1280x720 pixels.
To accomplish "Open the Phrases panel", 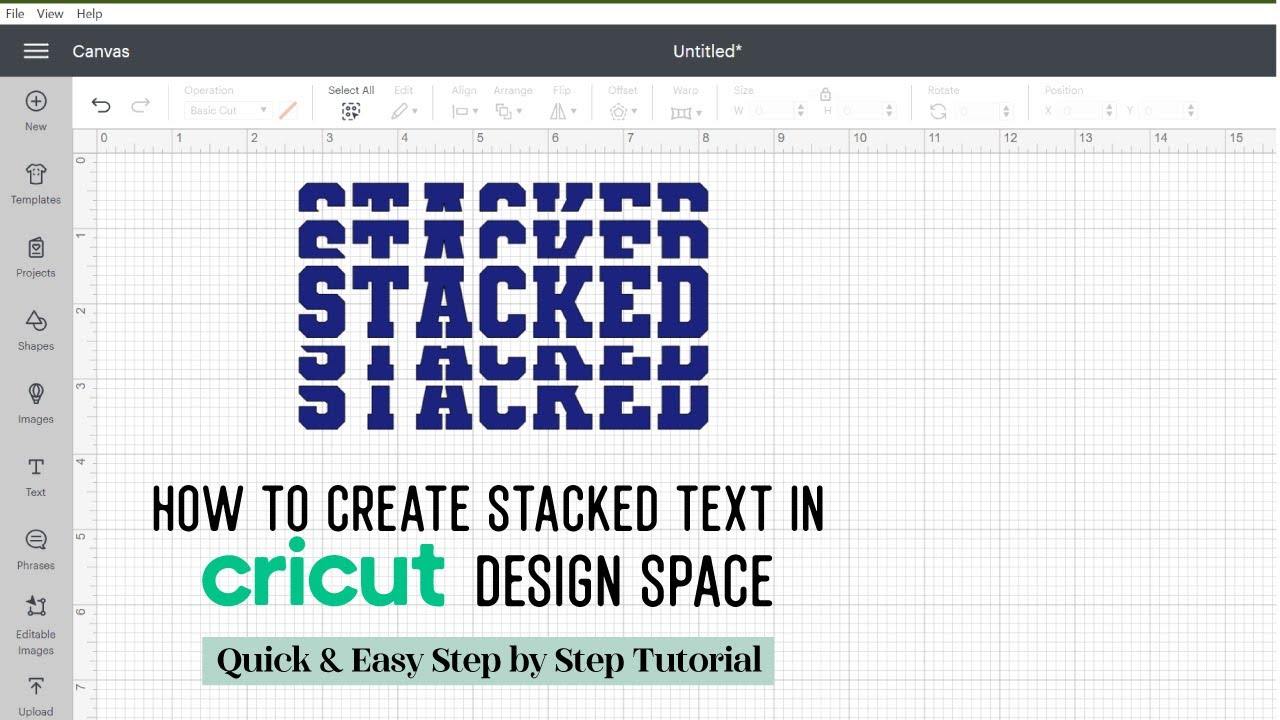I will pyautogui.click(x=36, y=549).
